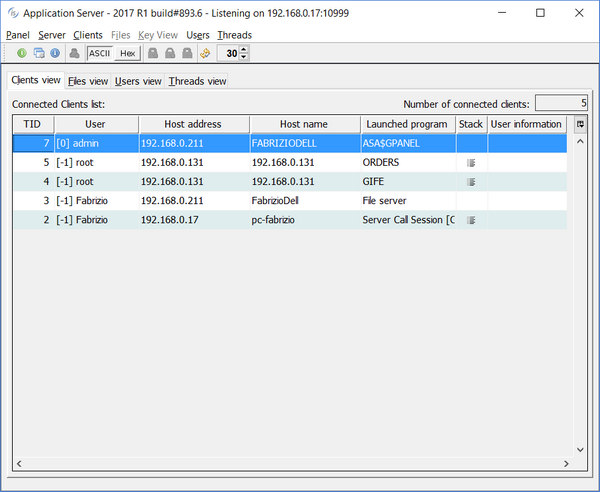
Task: Open stack icon for GIFE row
Action: (471, 181)
